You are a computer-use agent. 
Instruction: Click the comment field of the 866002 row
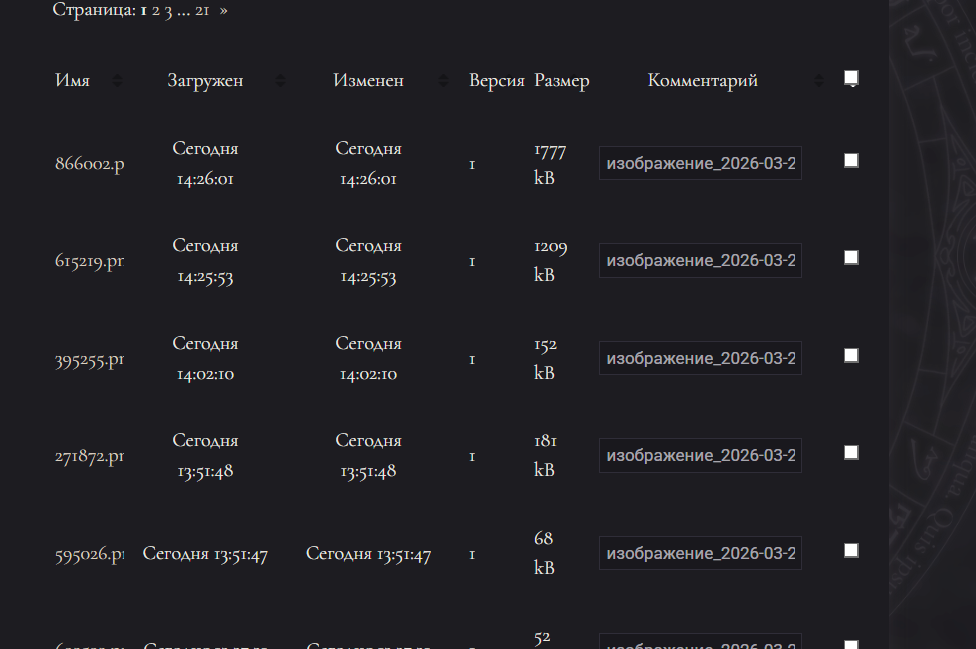click(x=700, y=163)
